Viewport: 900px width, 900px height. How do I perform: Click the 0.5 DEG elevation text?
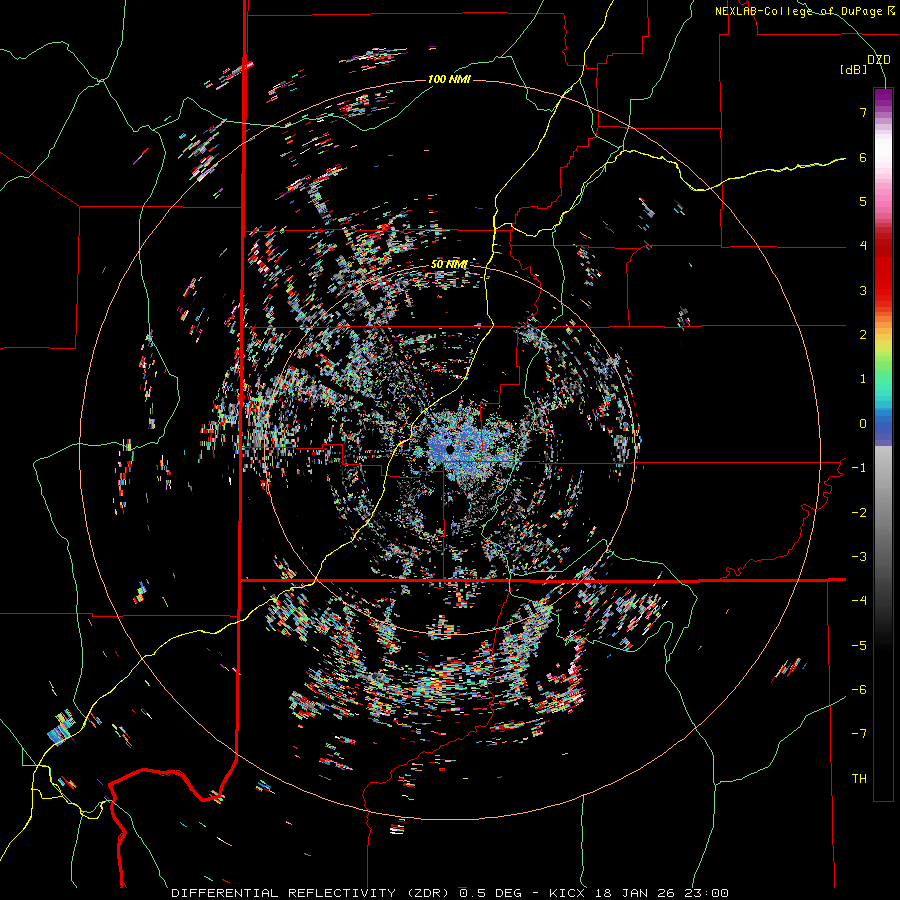pyautogui.click(x=489, y=893)
